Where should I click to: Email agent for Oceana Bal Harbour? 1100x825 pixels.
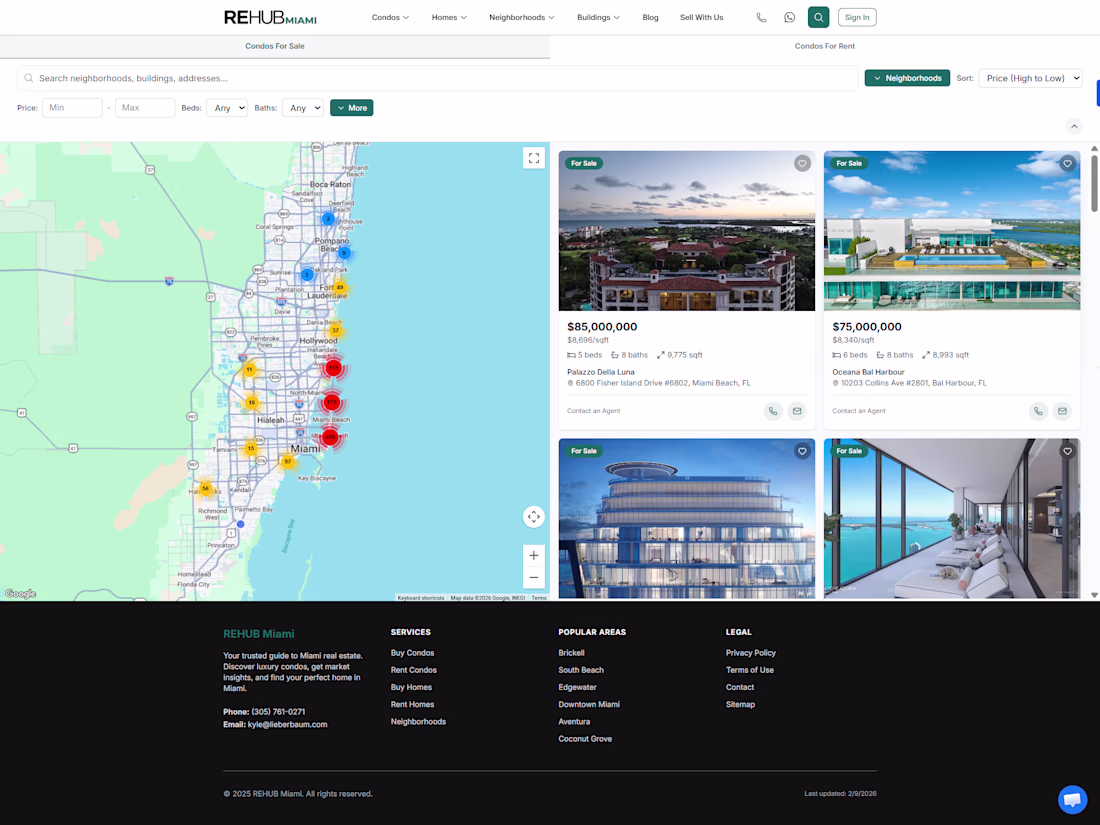(x=1062, y=411)
